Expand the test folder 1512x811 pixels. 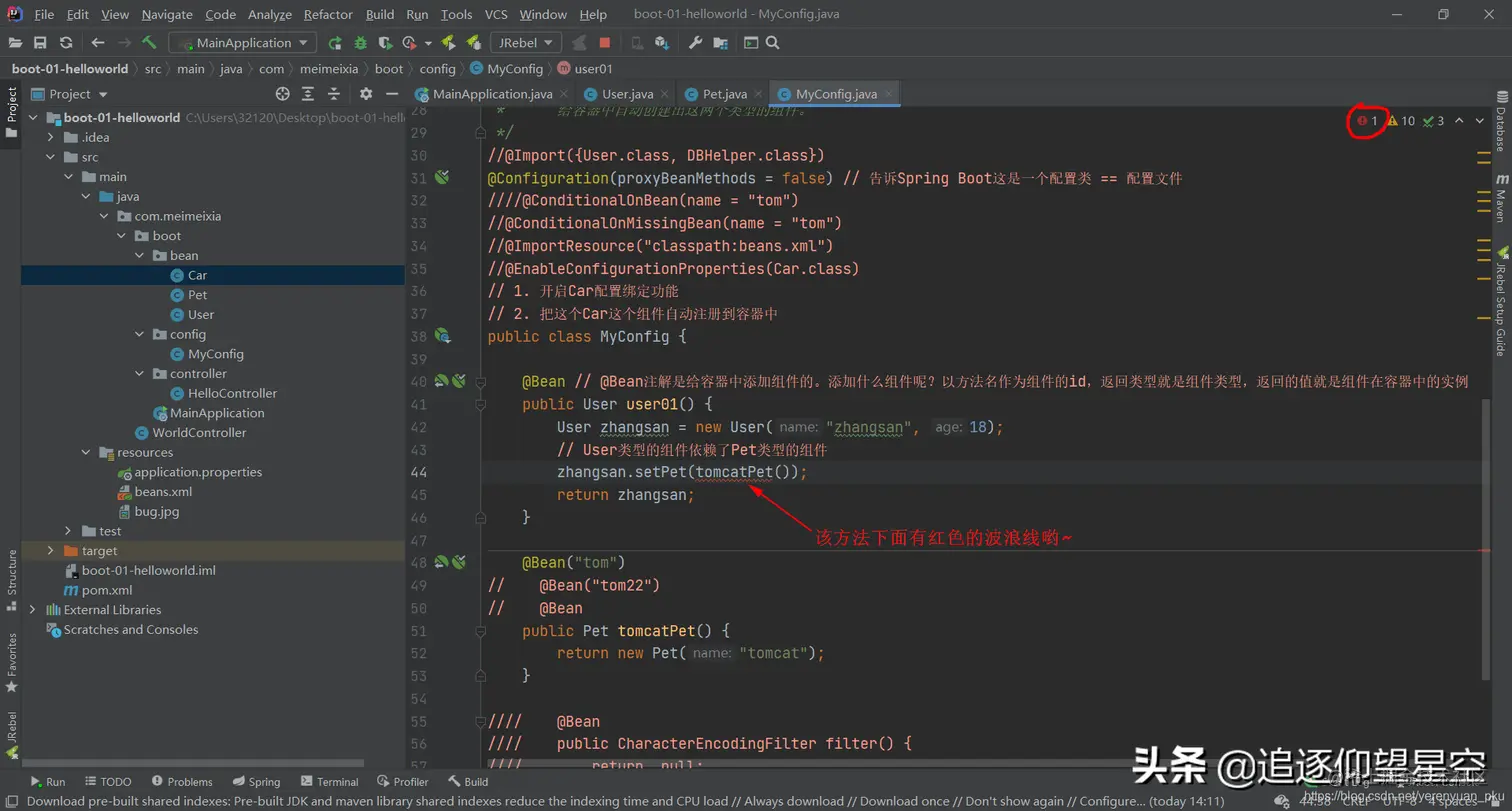pos(68,531)
